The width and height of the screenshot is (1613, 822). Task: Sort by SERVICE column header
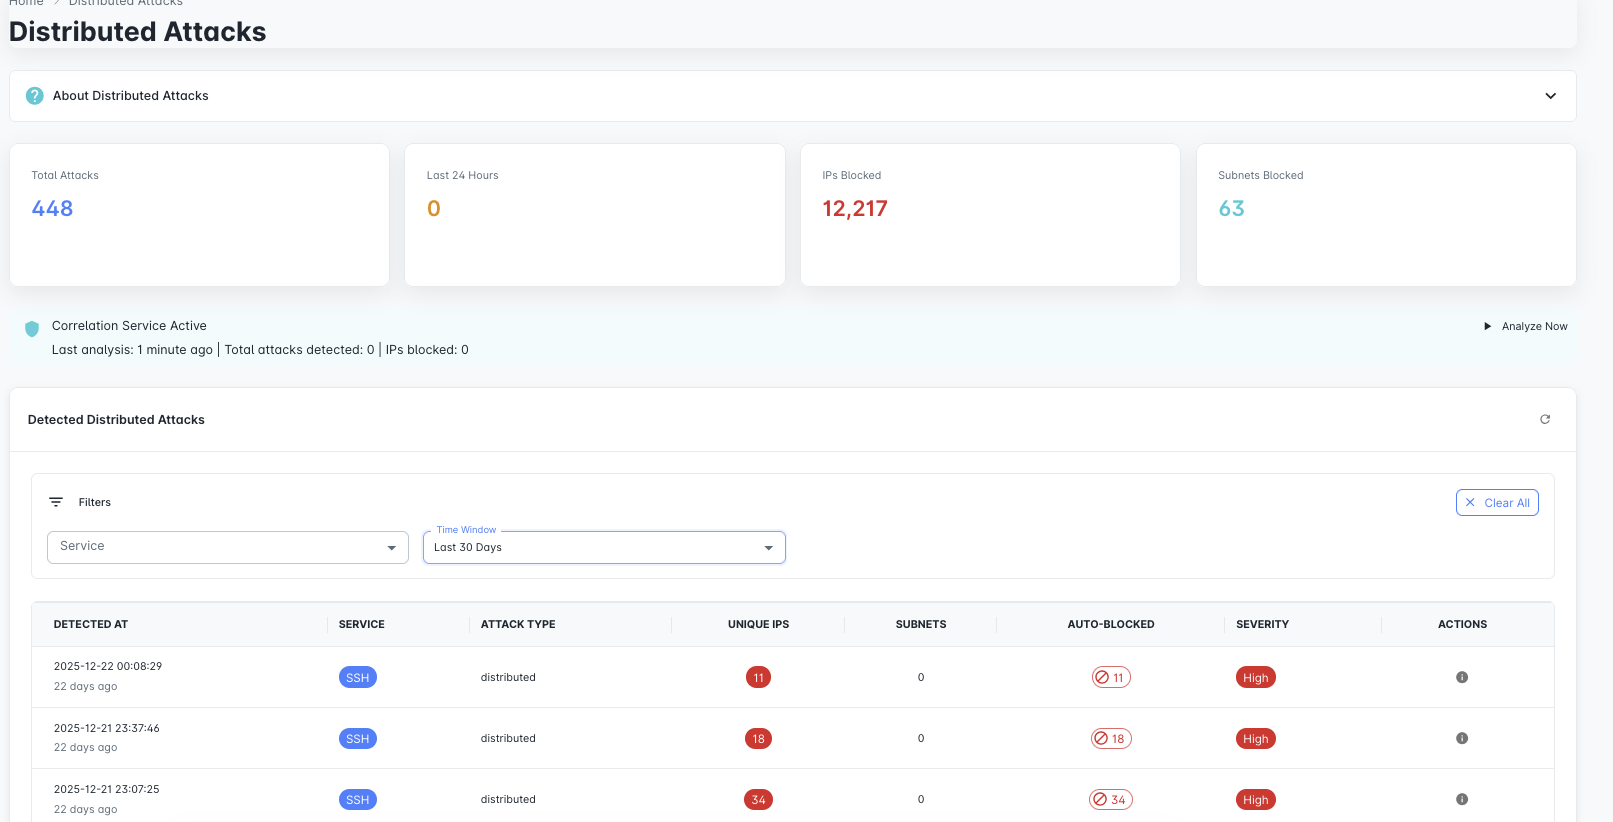(x=362, y=625)
